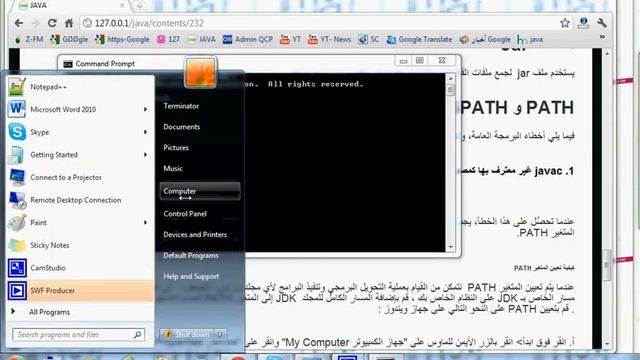640x360 pixels.
Task: Maximize the Command Prompt window
Action: click(420, 60)
